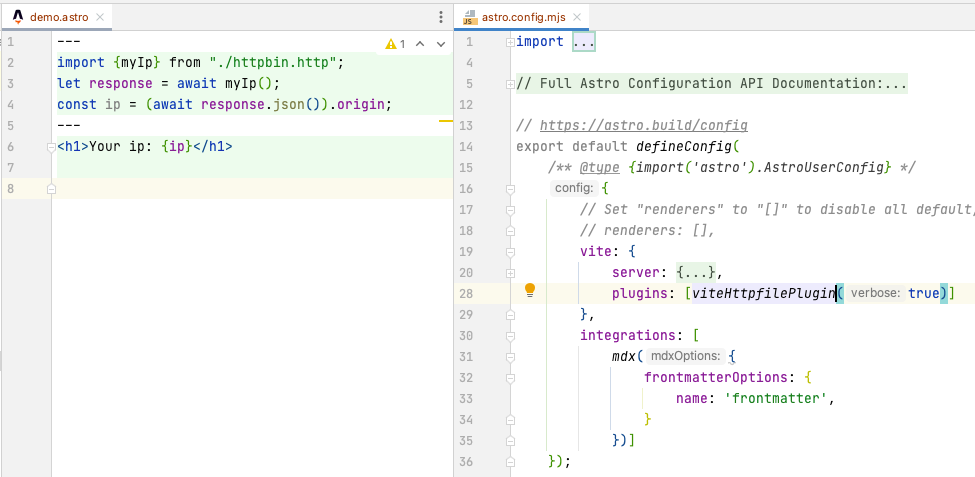Viewport: 975px width, 477px height.
Task: Open the https://astro.build/config link
Action: tap(644, 126)
